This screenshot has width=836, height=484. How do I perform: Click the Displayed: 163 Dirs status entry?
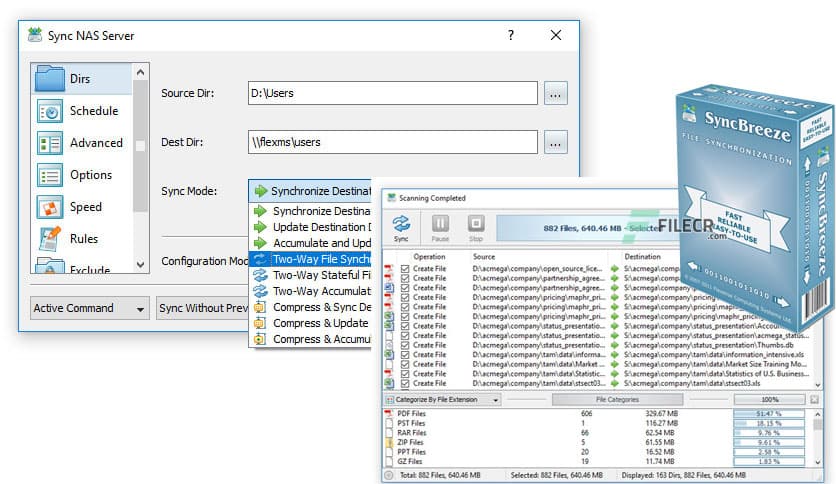(x=684, y=475)
